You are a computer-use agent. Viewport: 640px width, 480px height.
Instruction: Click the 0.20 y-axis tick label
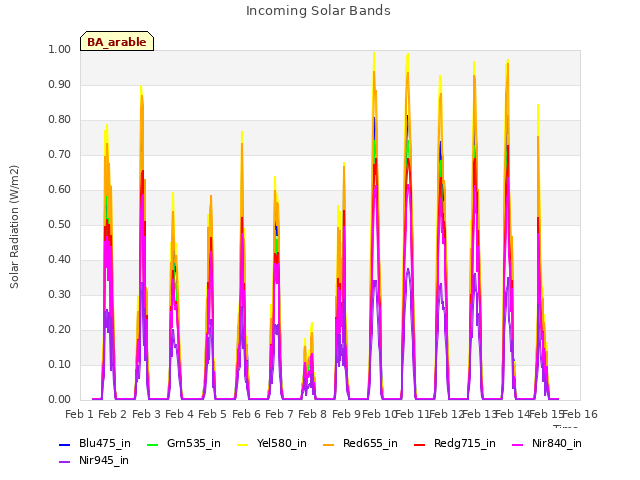60,330
